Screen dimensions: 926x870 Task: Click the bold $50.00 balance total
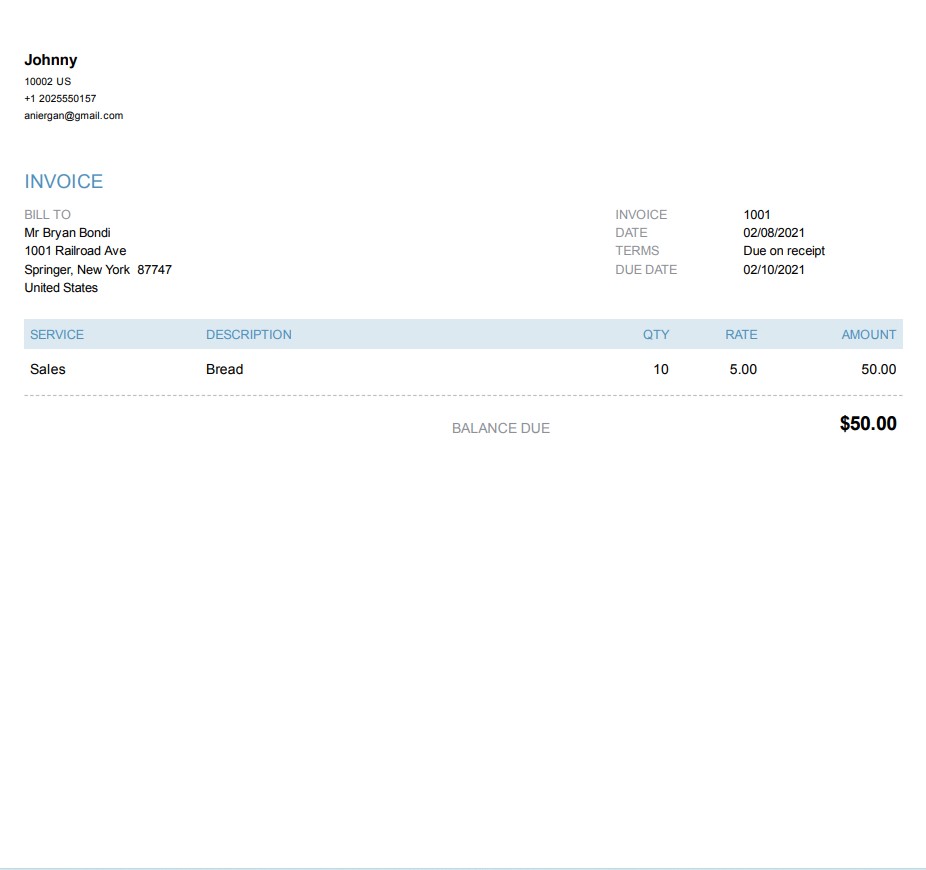point(868,423)
